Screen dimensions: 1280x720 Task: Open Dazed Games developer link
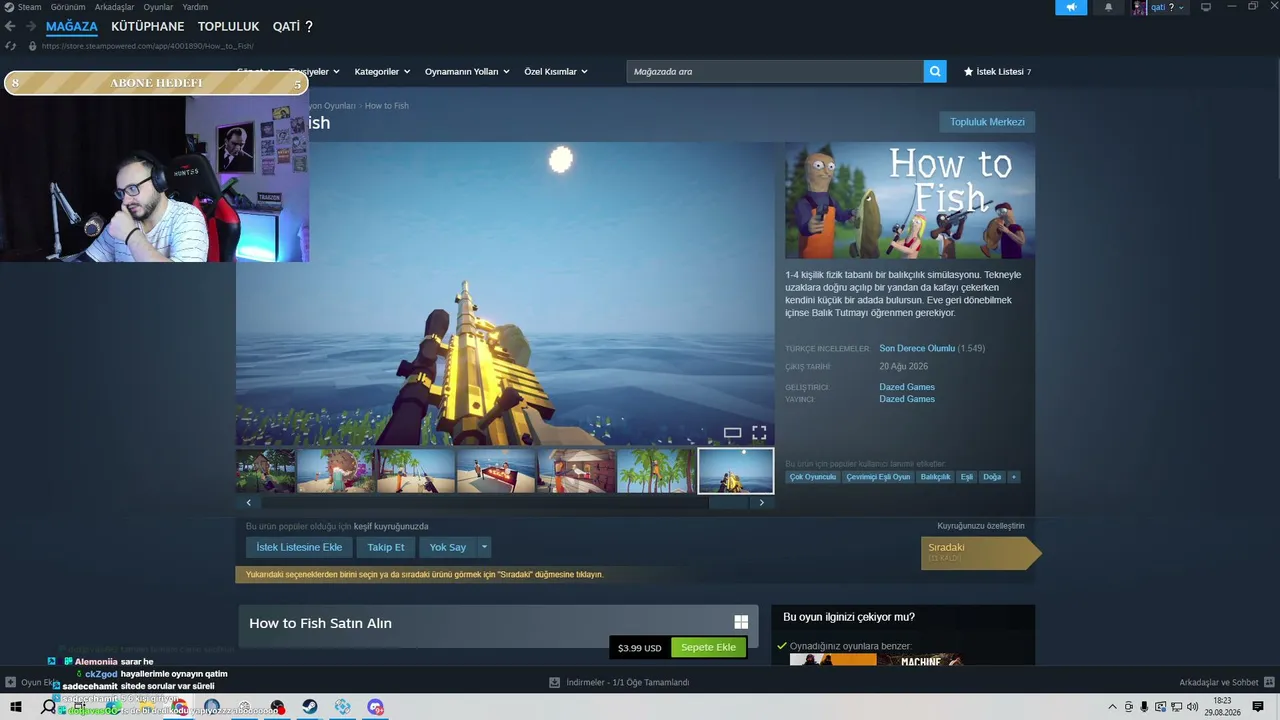tap(907, 387)
